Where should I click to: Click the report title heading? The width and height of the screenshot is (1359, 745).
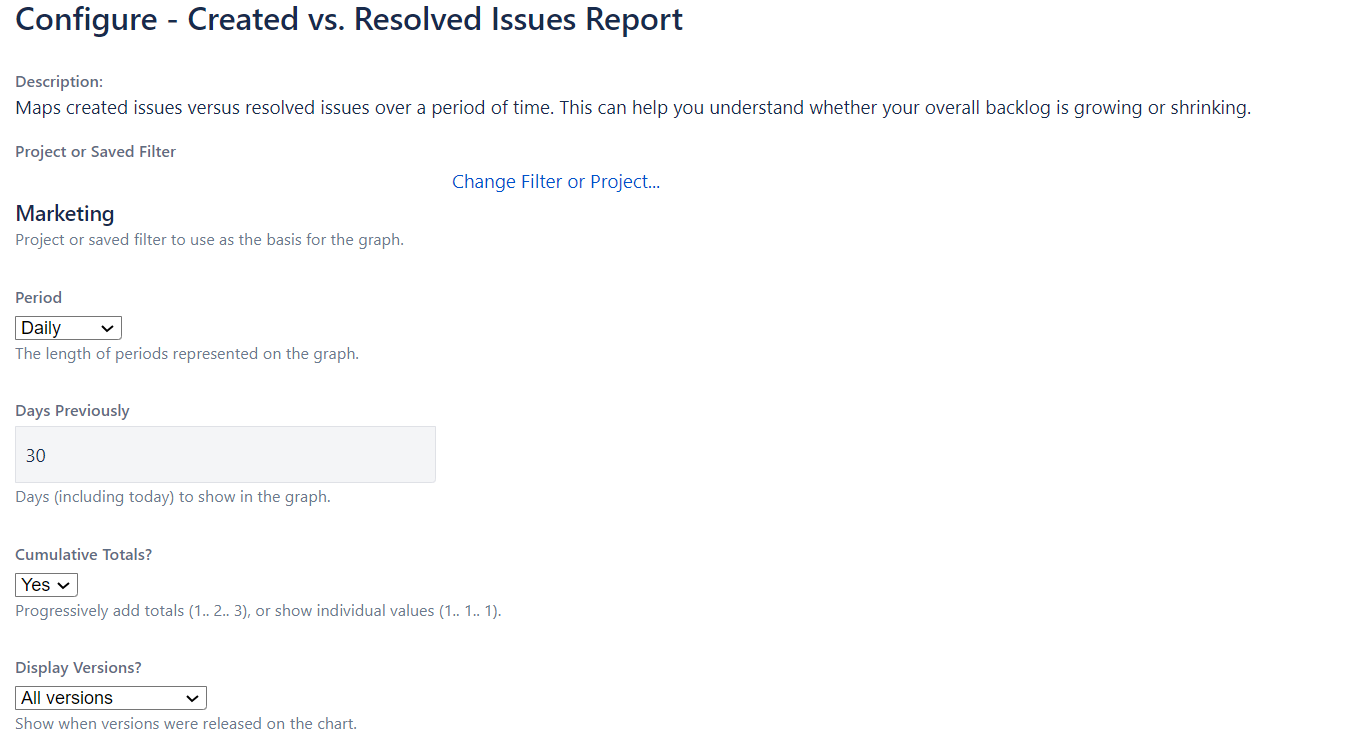[x=348, y=19]
